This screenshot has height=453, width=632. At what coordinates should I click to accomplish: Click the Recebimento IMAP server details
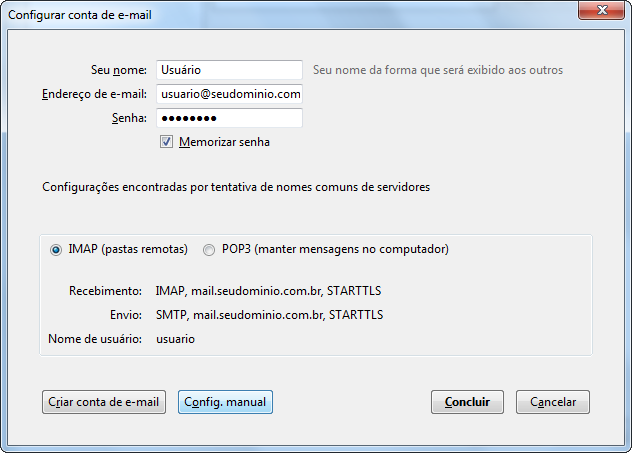(268, 291)
